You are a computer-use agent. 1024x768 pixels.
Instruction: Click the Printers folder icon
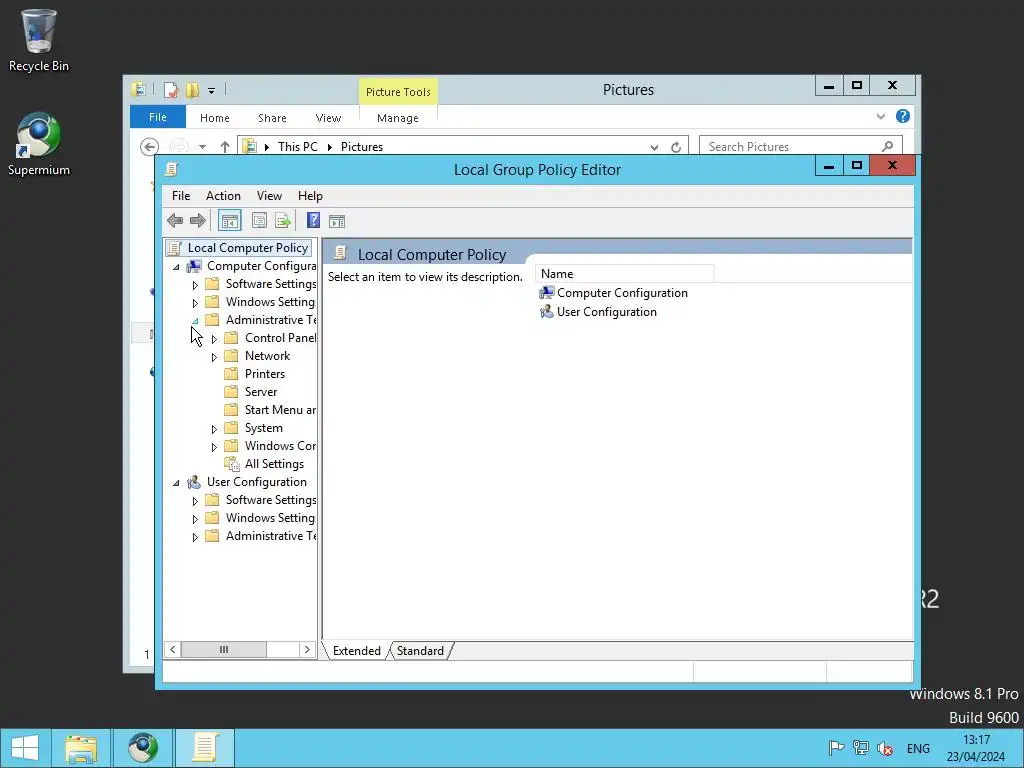(x=231, y=374)
